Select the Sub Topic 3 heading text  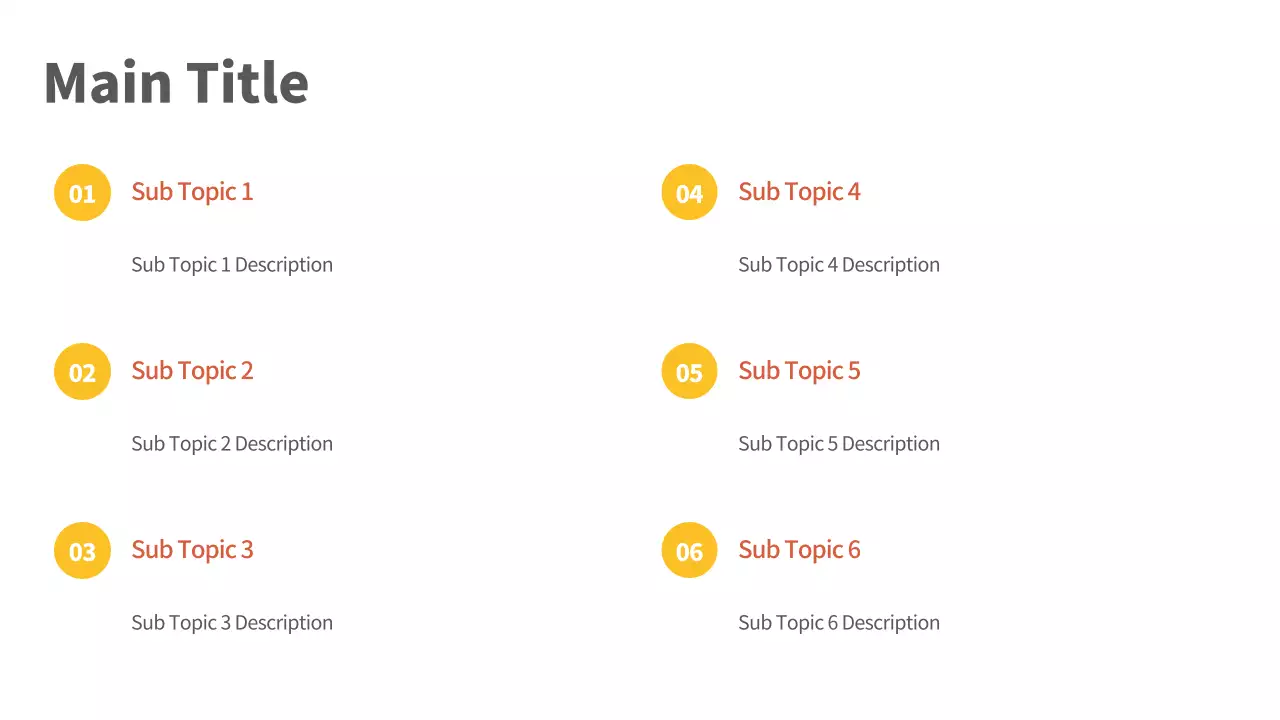point(192,550)
